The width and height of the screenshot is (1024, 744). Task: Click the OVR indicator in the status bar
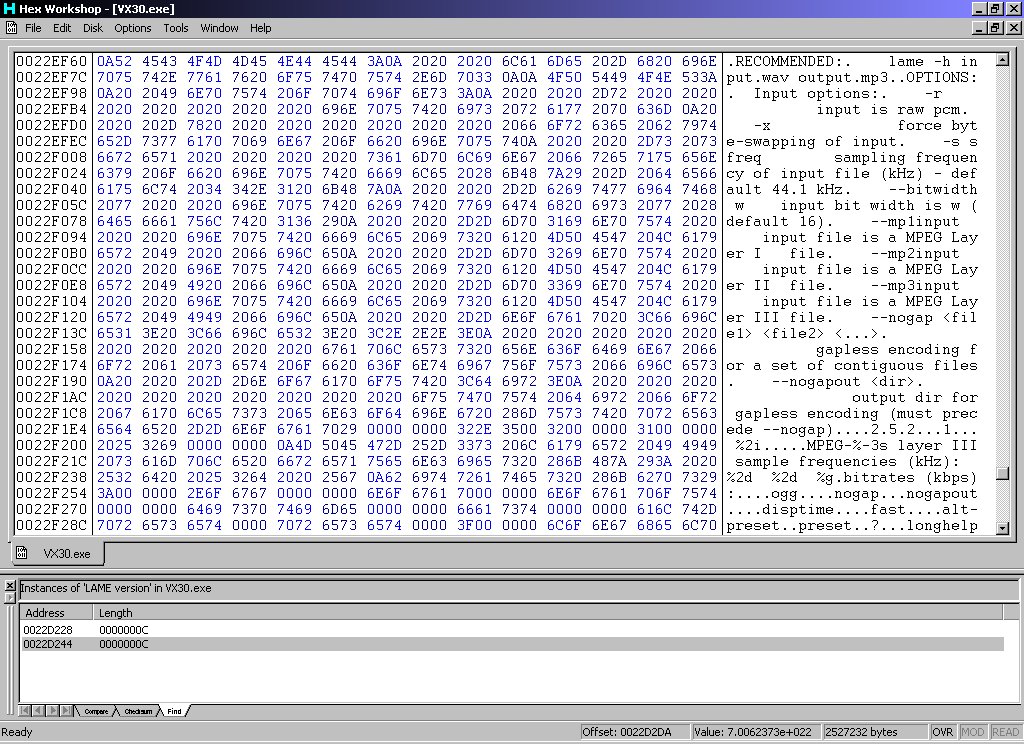[942, 732]
